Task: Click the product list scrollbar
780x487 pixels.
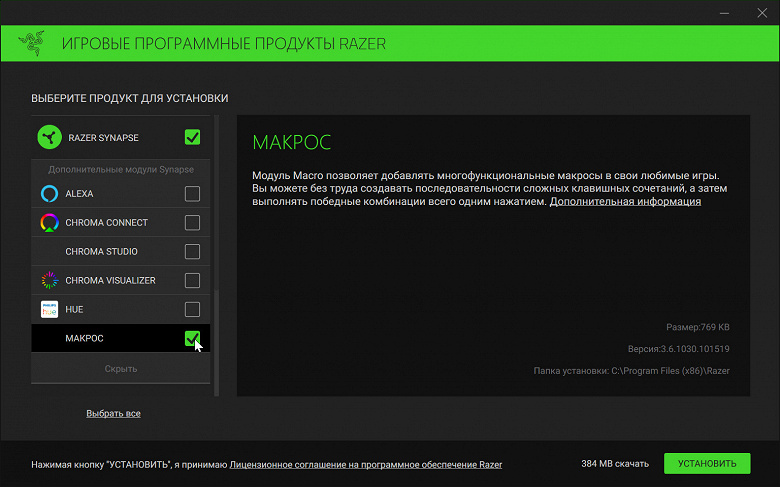Action: tap(216, 256)
